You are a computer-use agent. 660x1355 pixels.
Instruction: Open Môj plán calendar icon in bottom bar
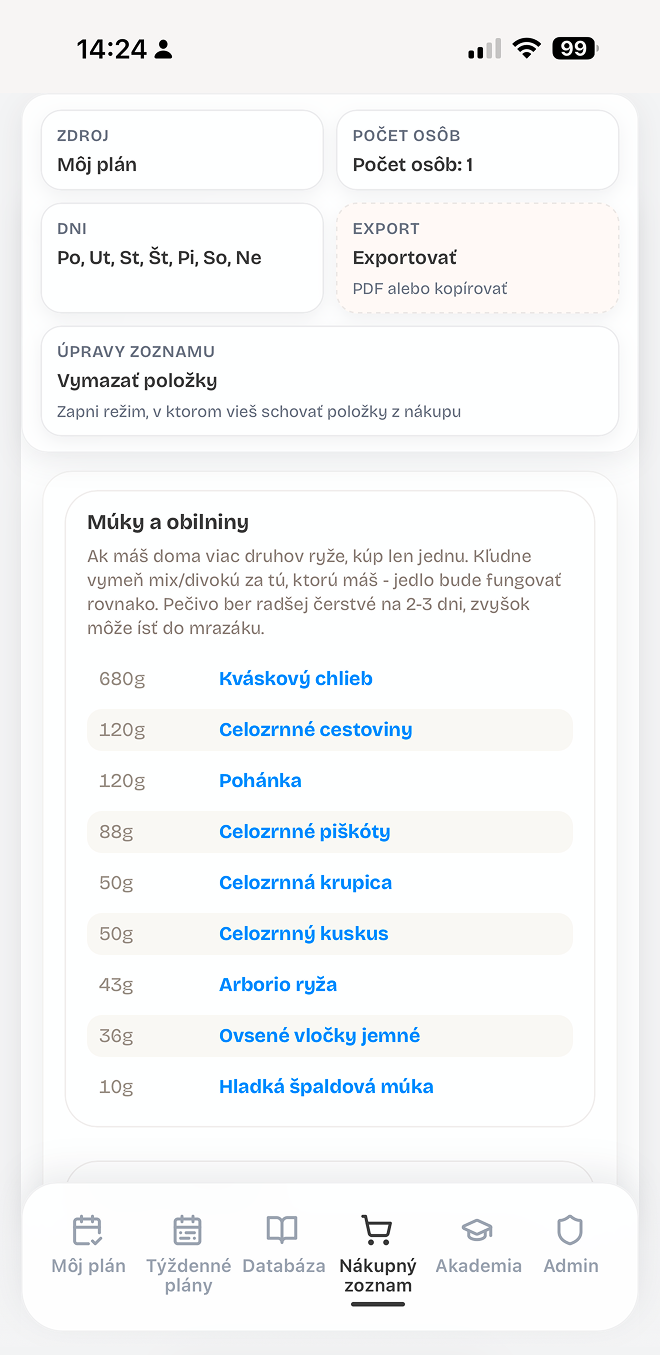coord(88,1230)
